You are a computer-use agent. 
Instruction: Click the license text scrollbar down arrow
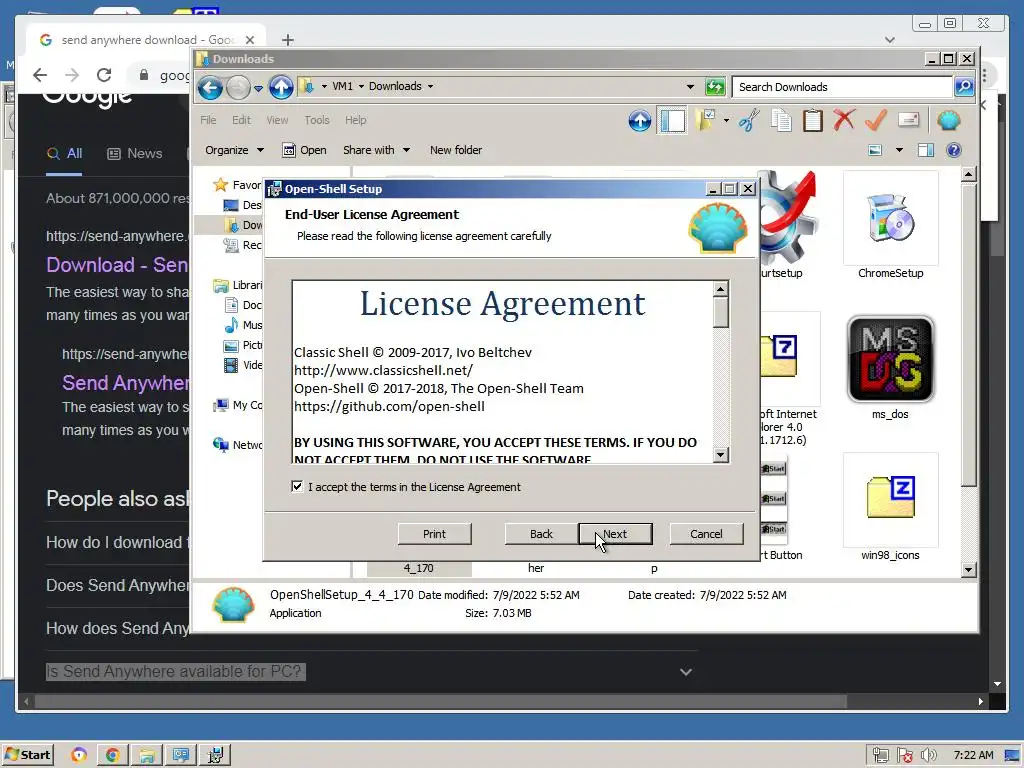pos(720,455)
